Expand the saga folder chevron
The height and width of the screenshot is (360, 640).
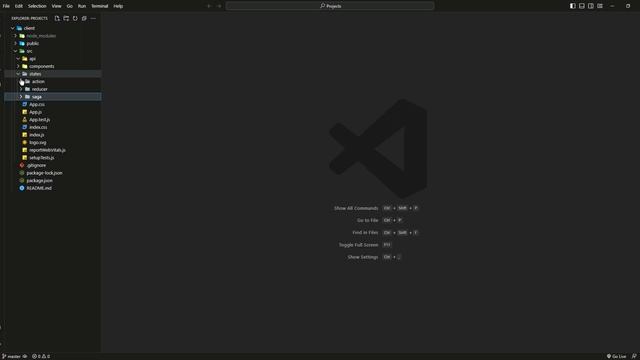click(x=21, y=97)
